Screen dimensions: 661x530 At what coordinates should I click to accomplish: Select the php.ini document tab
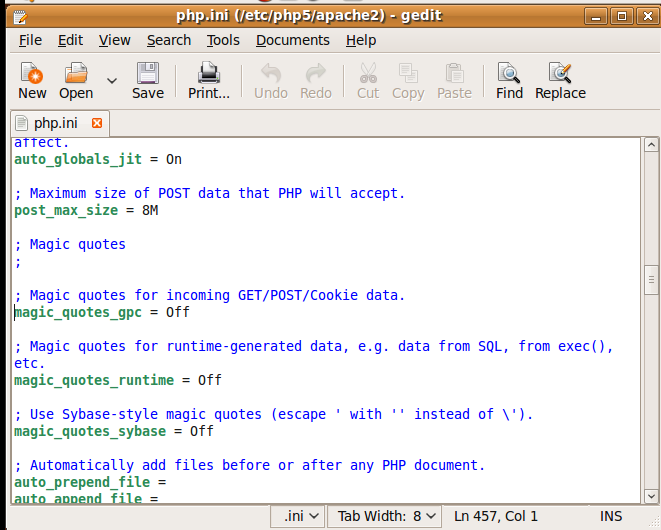[x=59, y=123]
